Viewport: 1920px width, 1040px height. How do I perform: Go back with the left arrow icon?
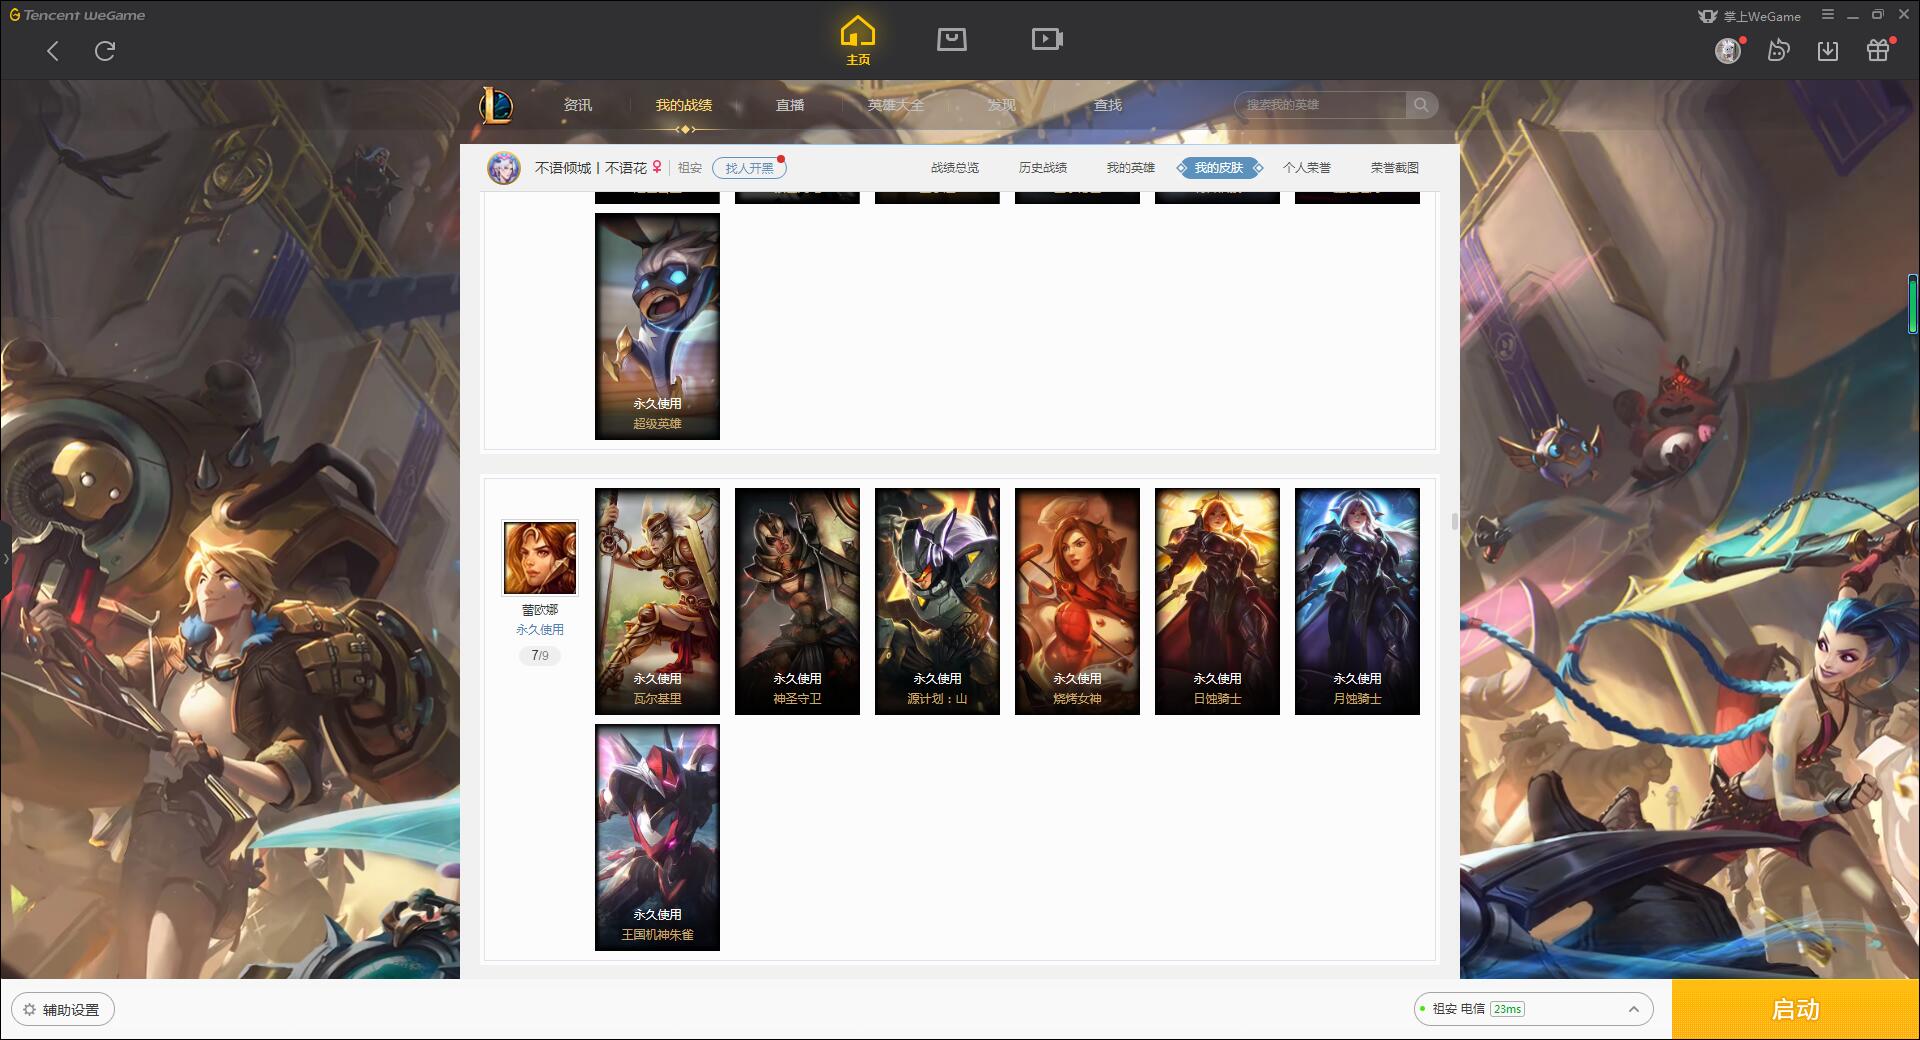(x=53, y=51)
